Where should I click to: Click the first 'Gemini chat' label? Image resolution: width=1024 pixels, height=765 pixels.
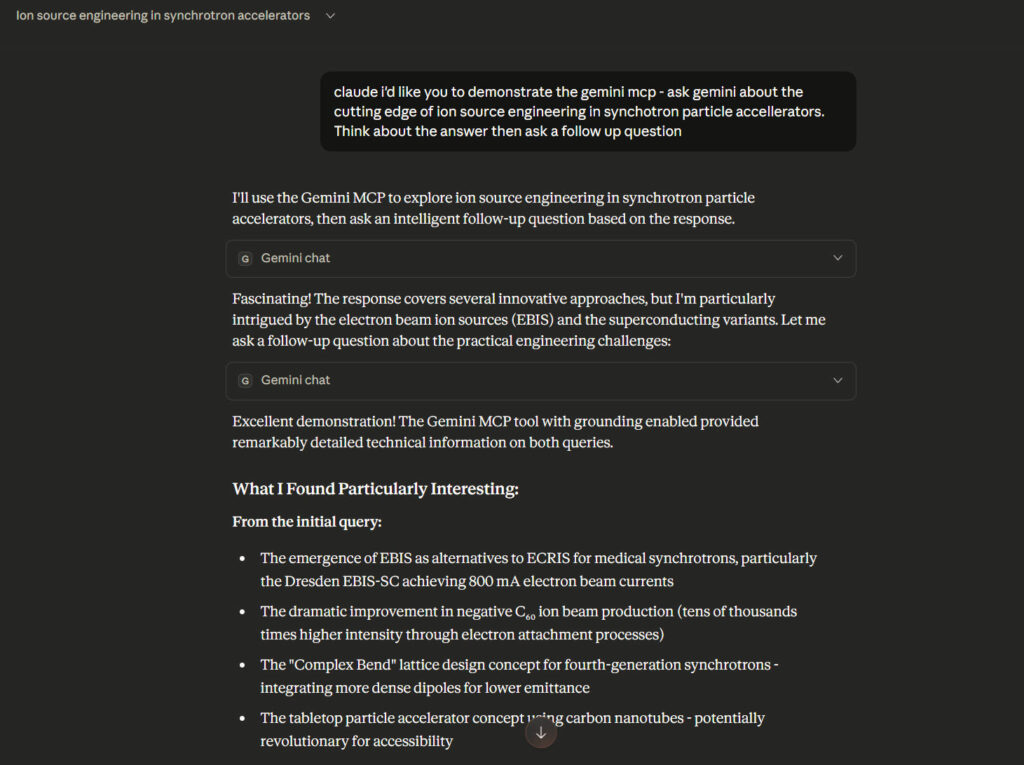[x=295, y=258]
